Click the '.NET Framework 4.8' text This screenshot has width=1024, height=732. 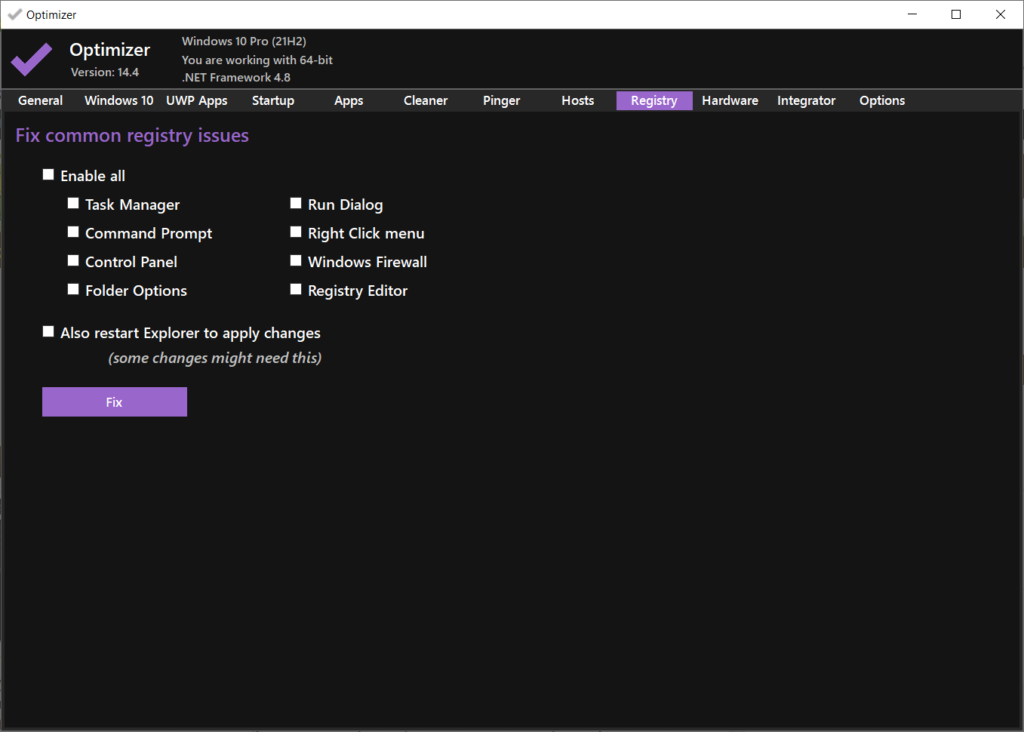236,77
